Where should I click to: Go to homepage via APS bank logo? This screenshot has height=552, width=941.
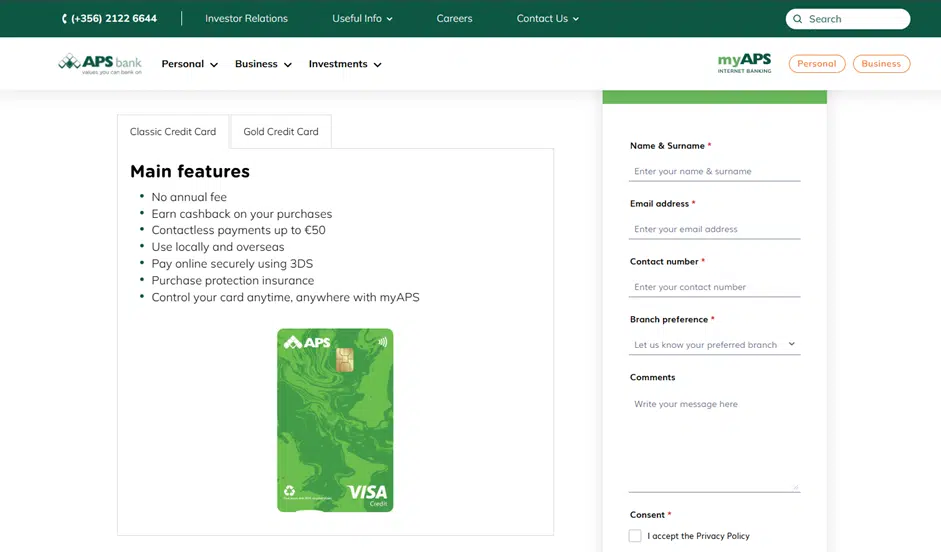point(100,64)
